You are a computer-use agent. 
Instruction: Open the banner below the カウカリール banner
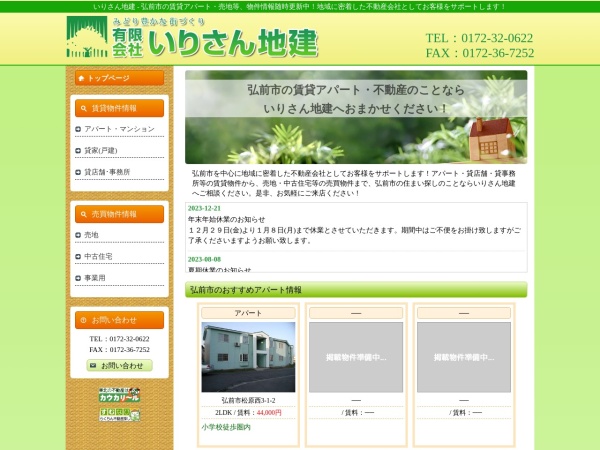tap(119, 415)
